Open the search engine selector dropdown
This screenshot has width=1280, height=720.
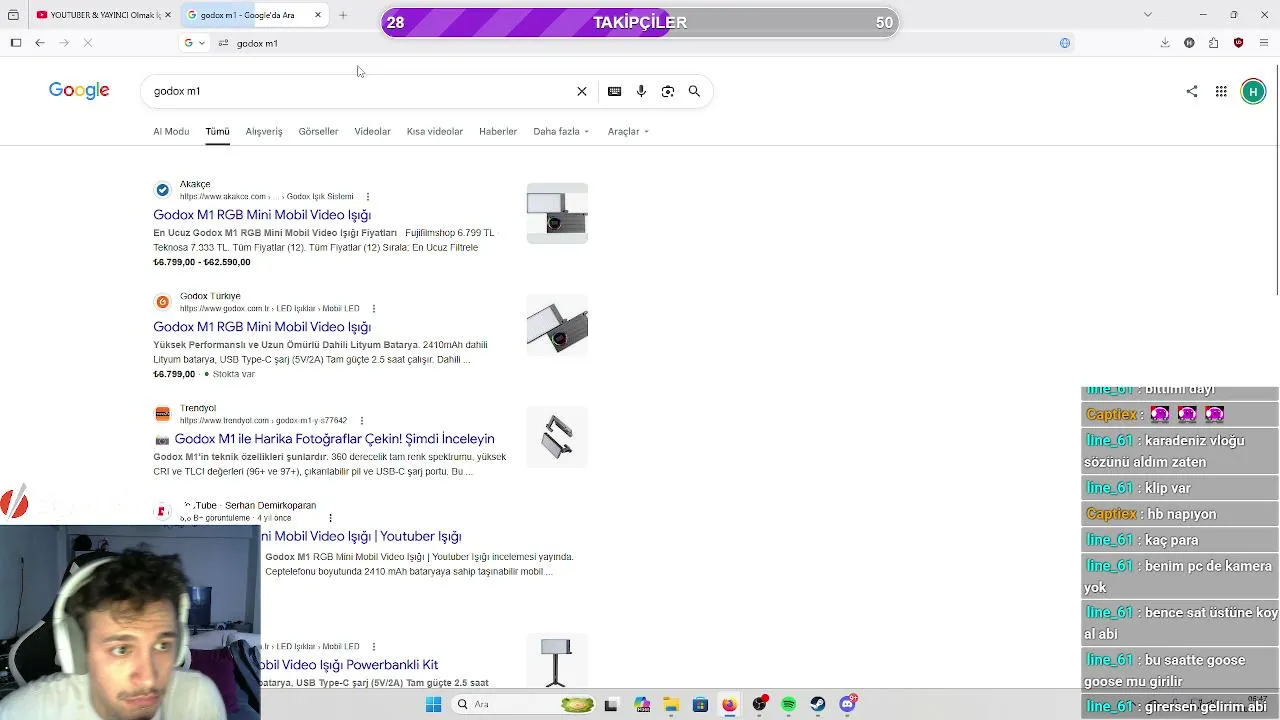click(194, 43)
